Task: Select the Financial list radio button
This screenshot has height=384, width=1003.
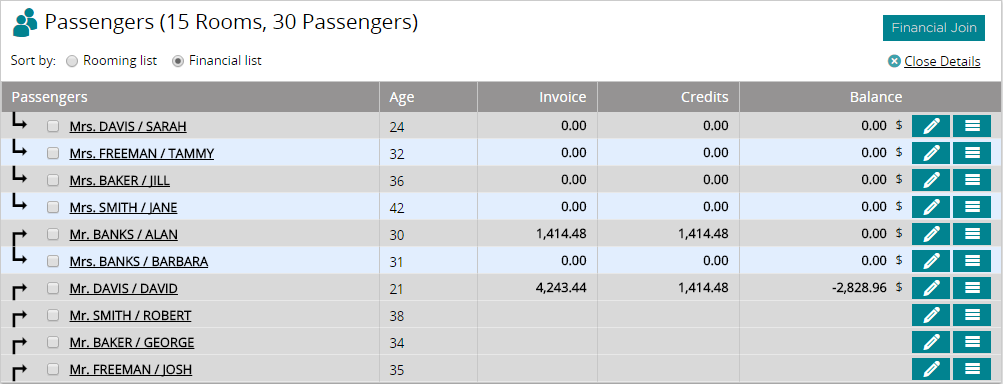Action: click(x=178, y=61)
